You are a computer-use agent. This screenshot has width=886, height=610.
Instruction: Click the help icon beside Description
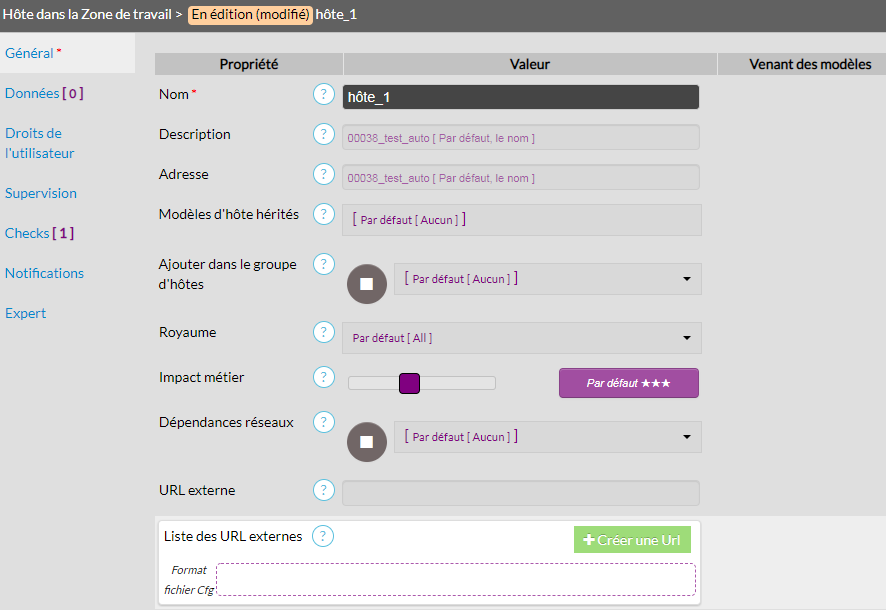click(x=323, y=135)
